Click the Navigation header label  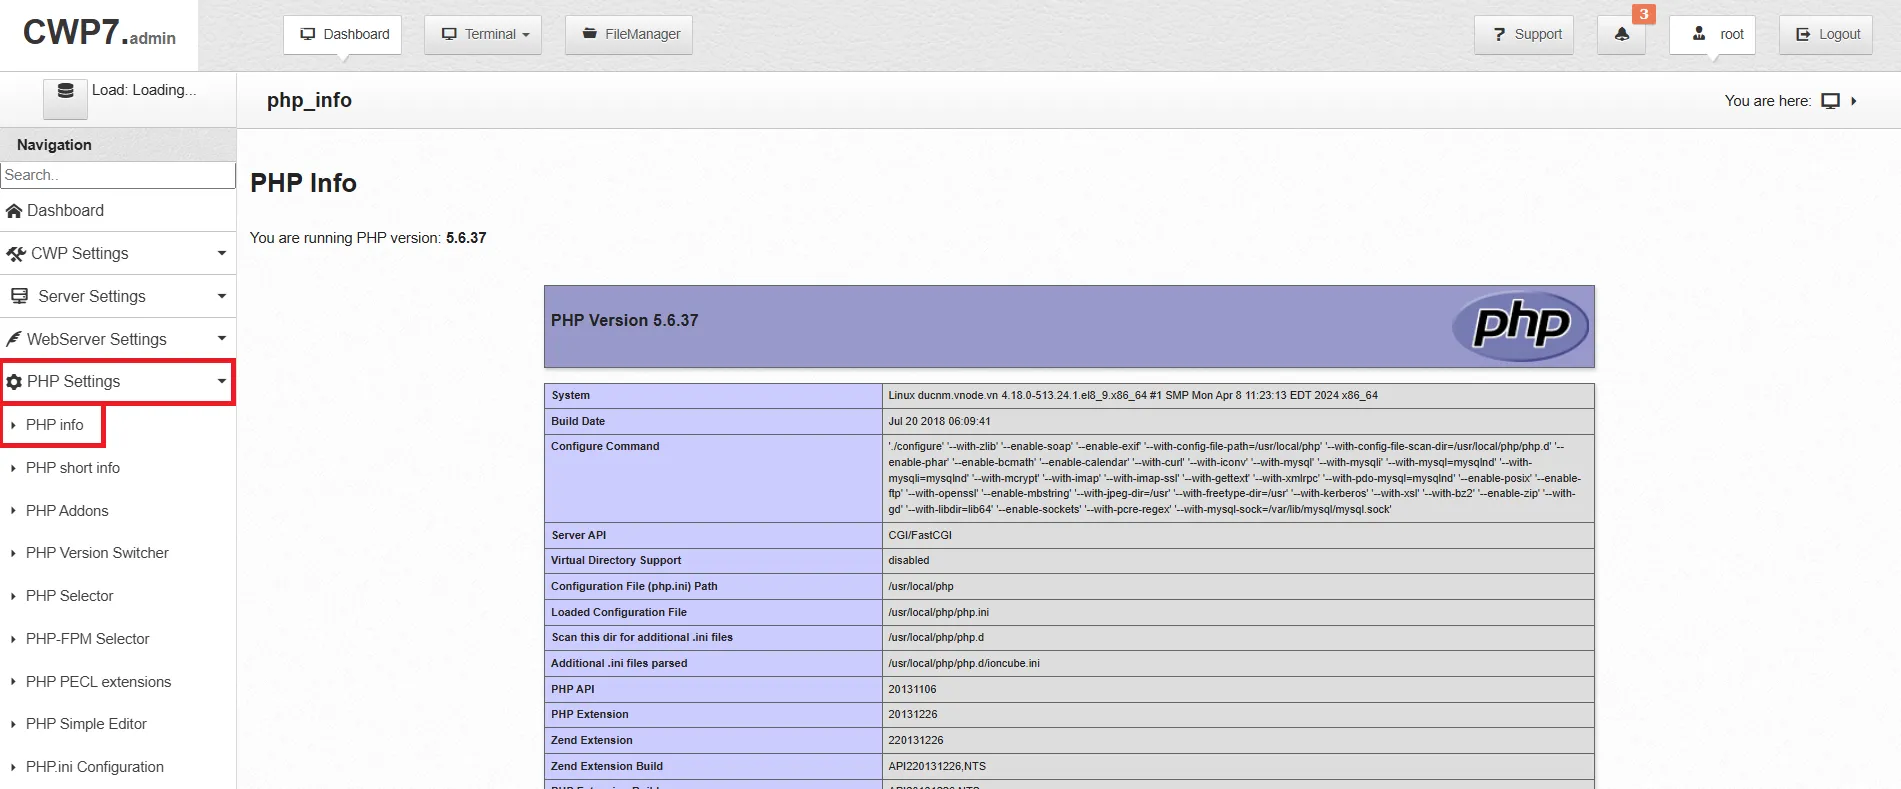pyautogui.click(x=54, y=145)
